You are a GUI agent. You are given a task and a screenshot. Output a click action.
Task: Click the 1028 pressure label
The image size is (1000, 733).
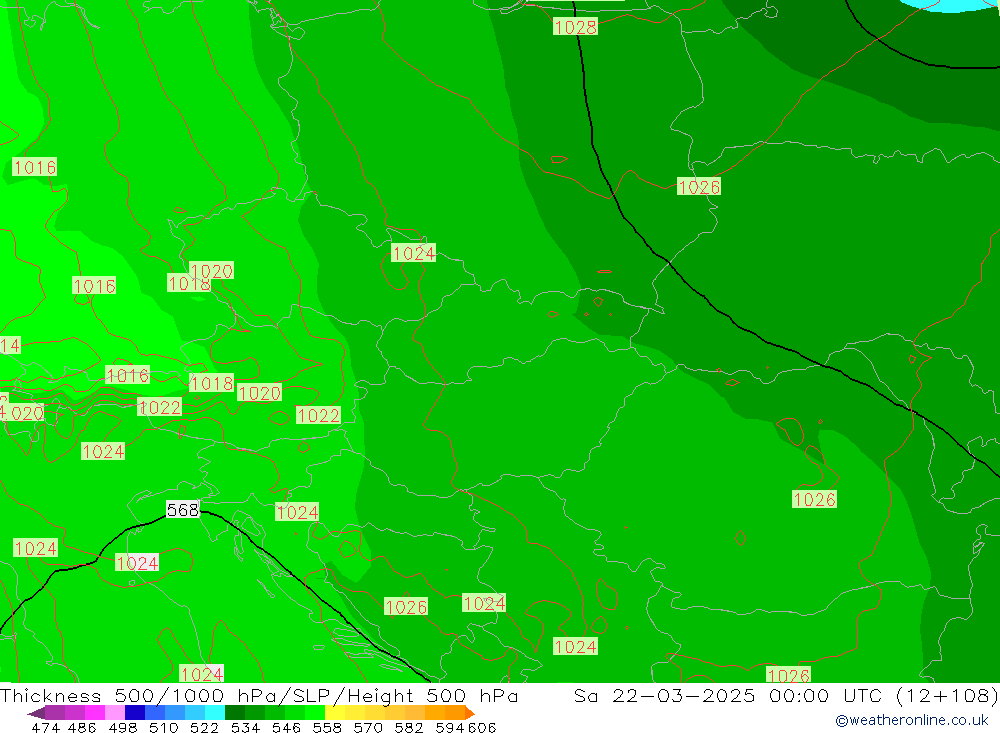575,27
